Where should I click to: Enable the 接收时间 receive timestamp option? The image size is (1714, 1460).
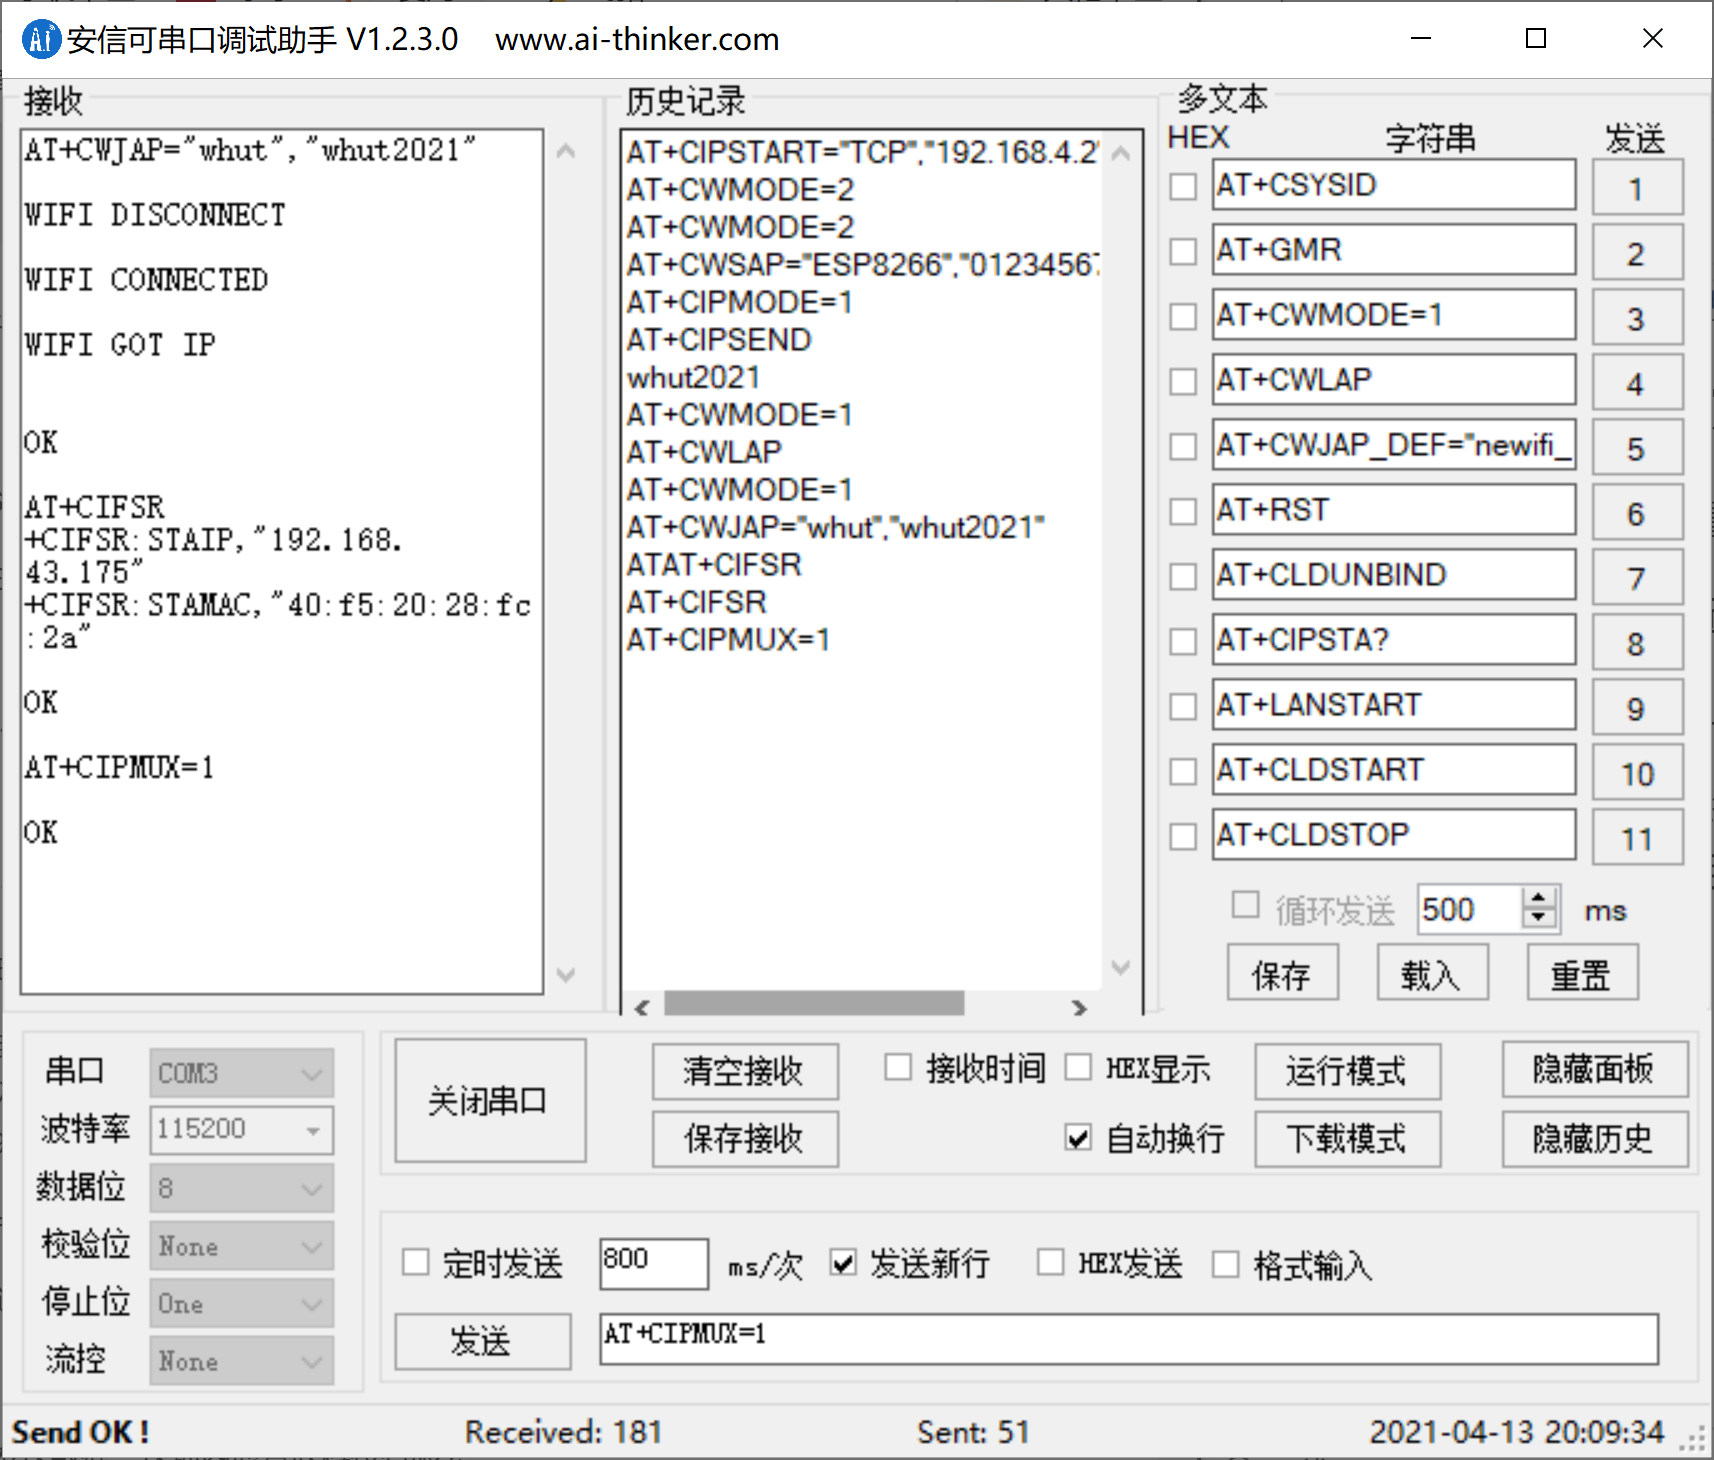tap(897, 1068)
